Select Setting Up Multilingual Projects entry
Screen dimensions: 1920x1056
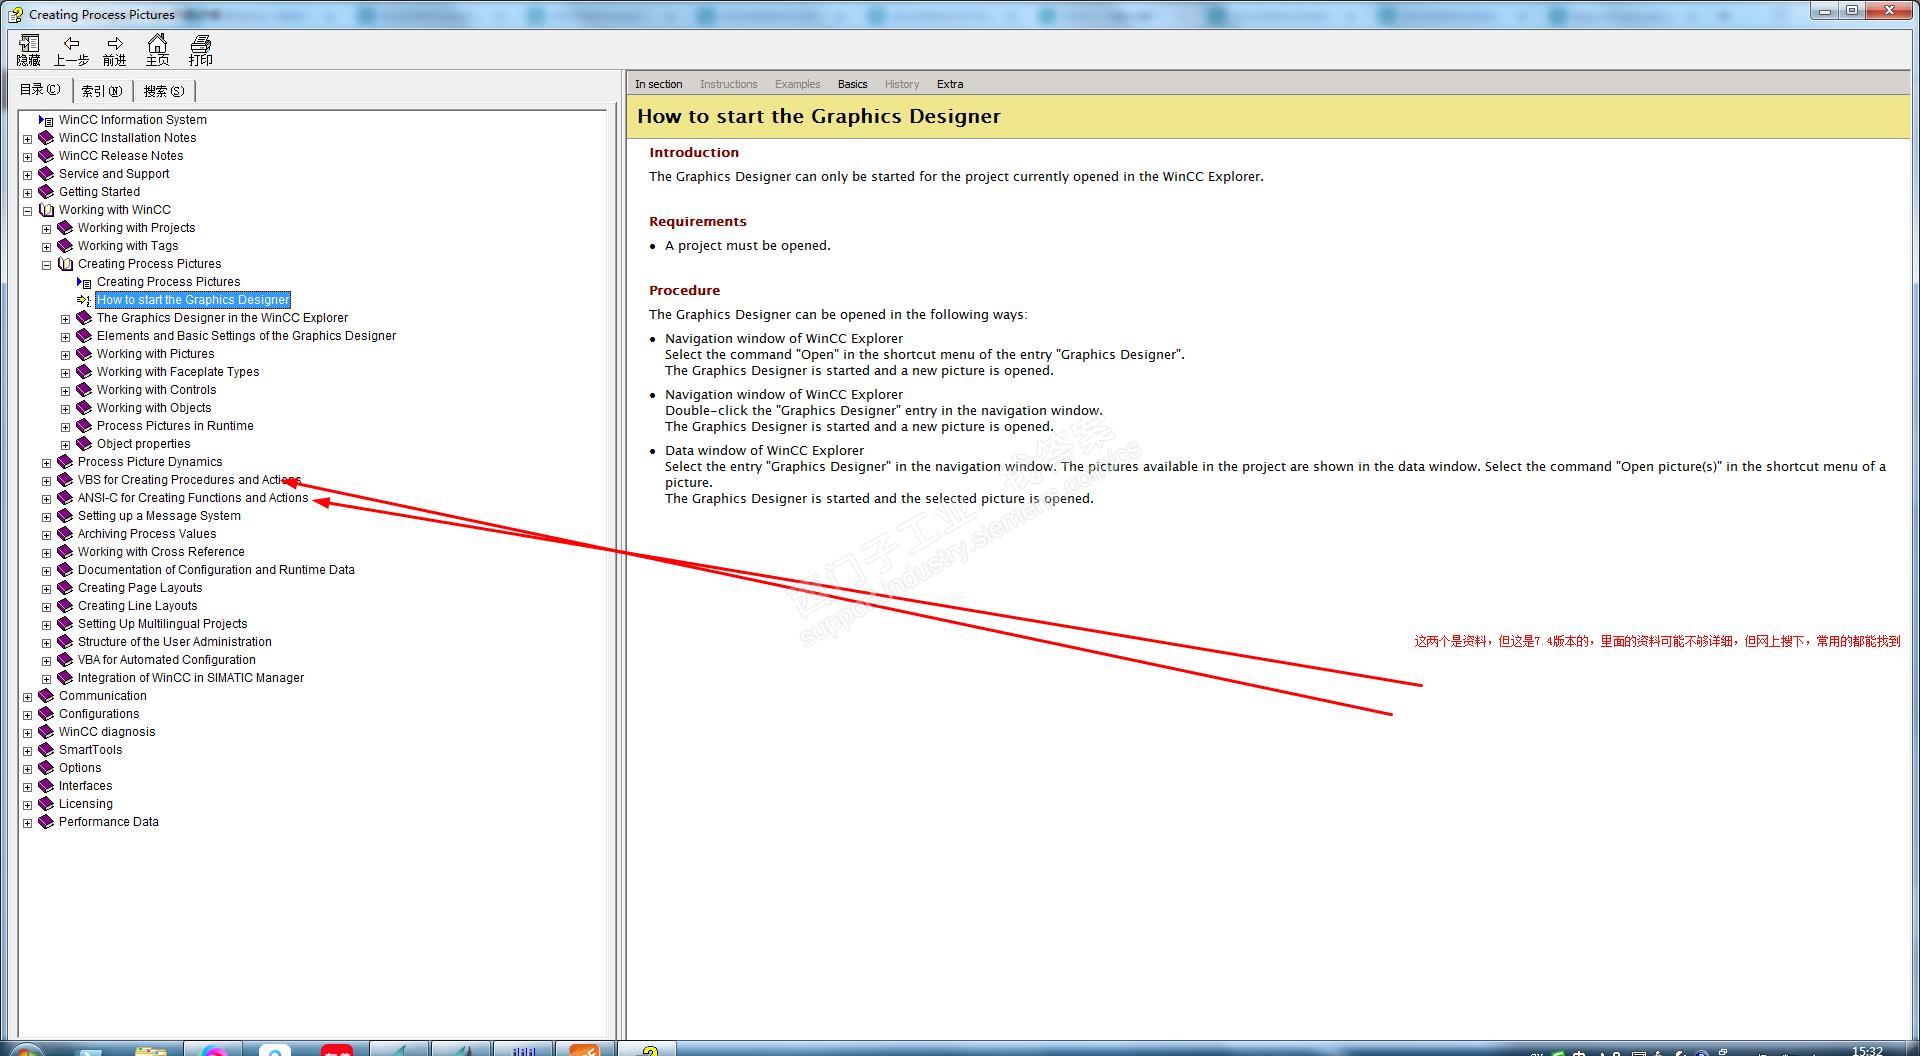click(162, 624)
